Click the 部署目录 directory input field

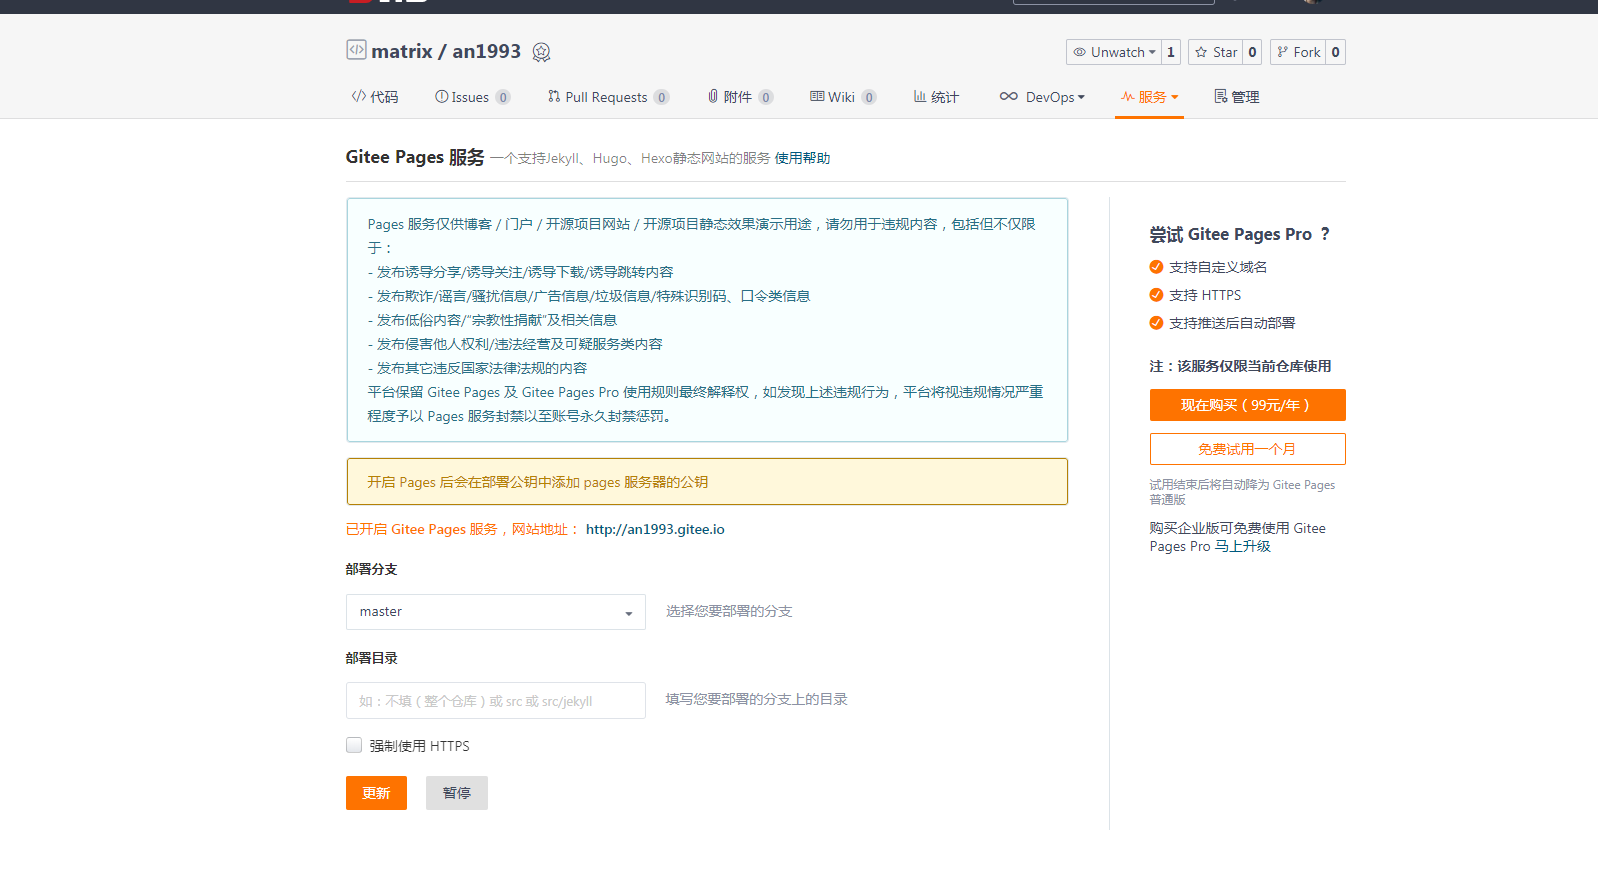pyautogui.click(x=496, y=701)
